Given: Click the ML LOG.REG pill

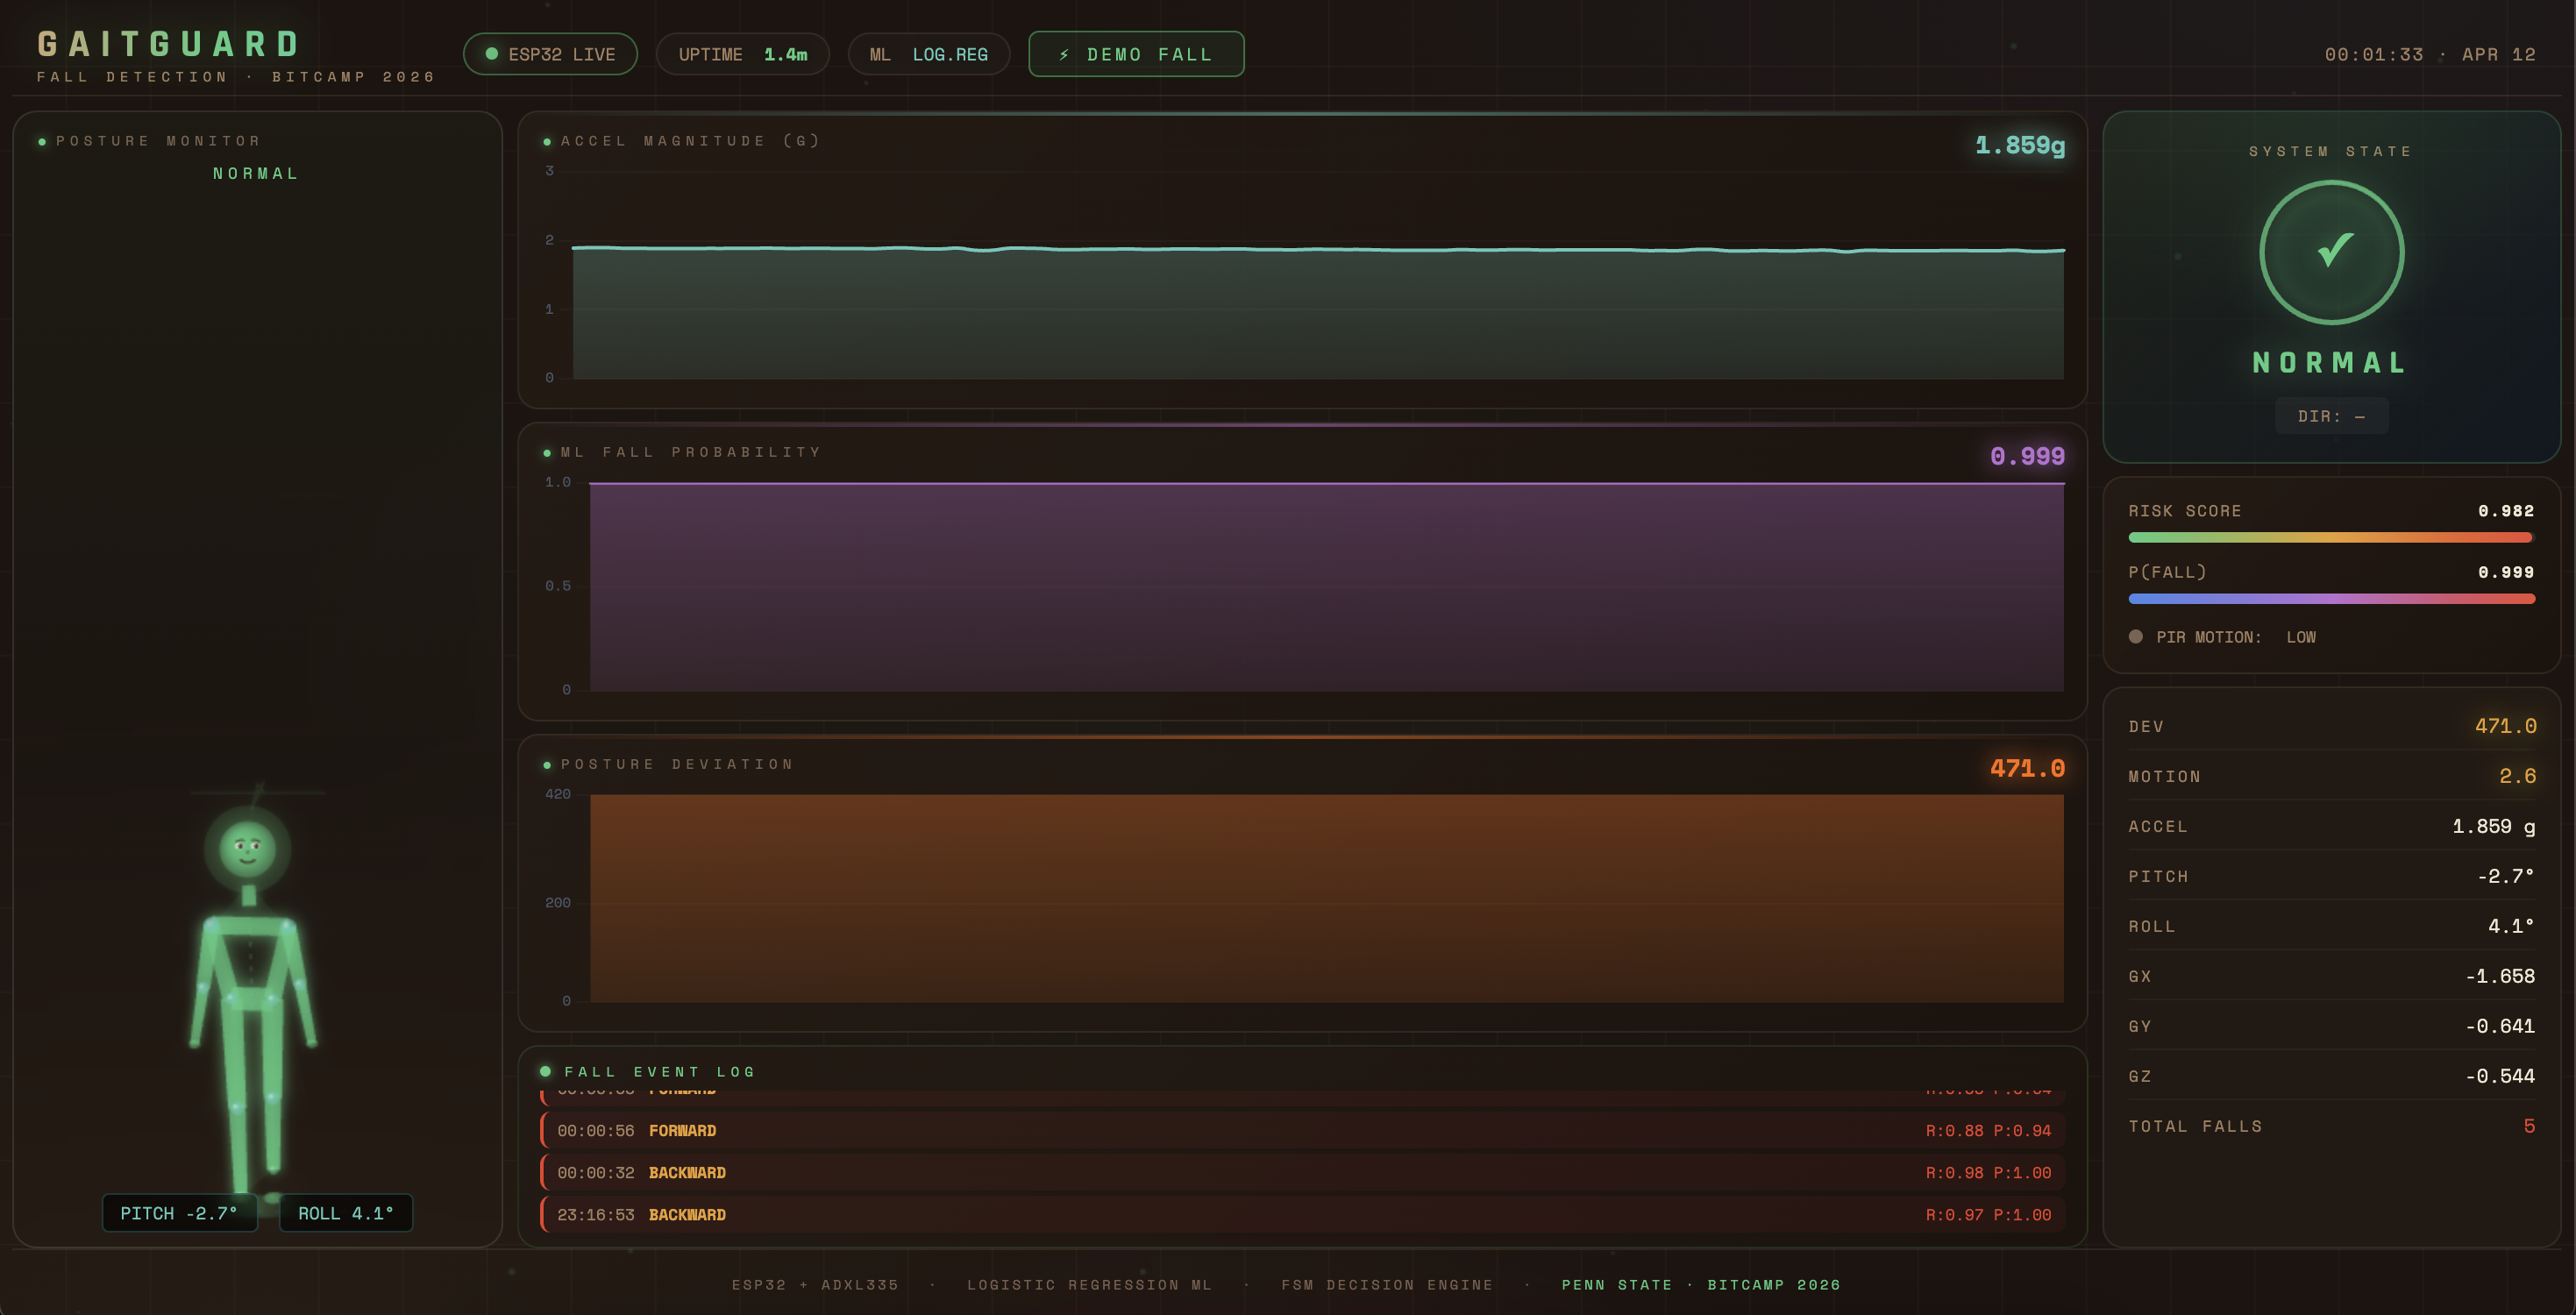Looking at the screenshot, I should click(x=928, y=55).
